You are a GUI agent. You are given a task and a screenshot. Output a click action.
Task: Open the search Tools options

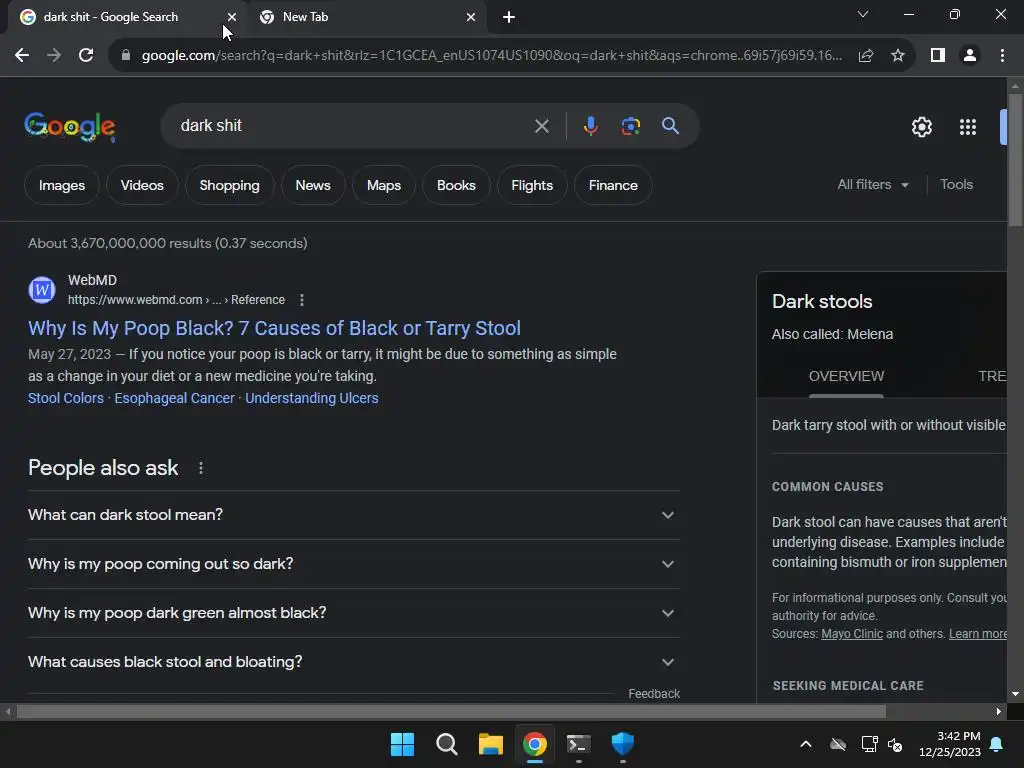point(956,185)
